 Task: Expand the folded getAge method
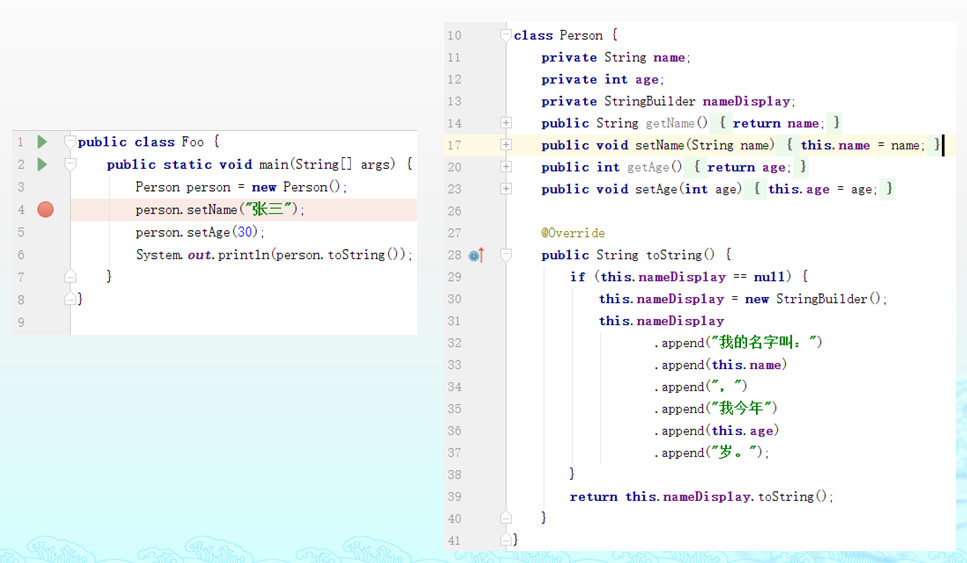506,167
